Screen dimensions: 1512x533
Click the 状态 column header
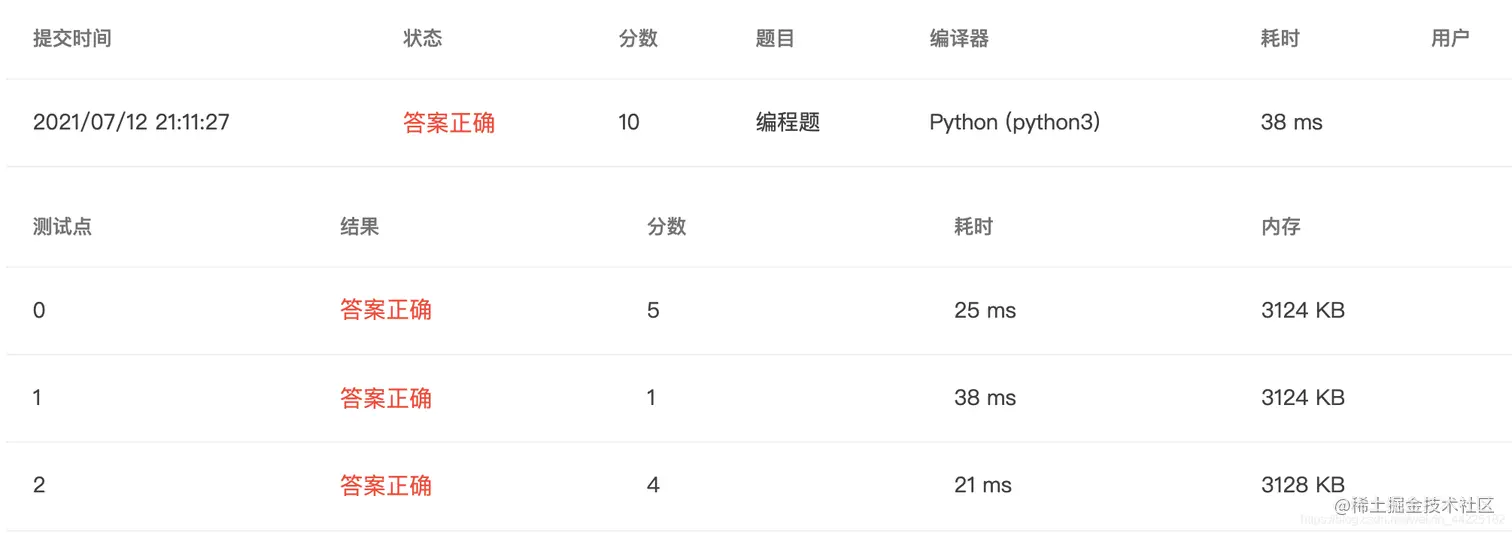(422, 39)
